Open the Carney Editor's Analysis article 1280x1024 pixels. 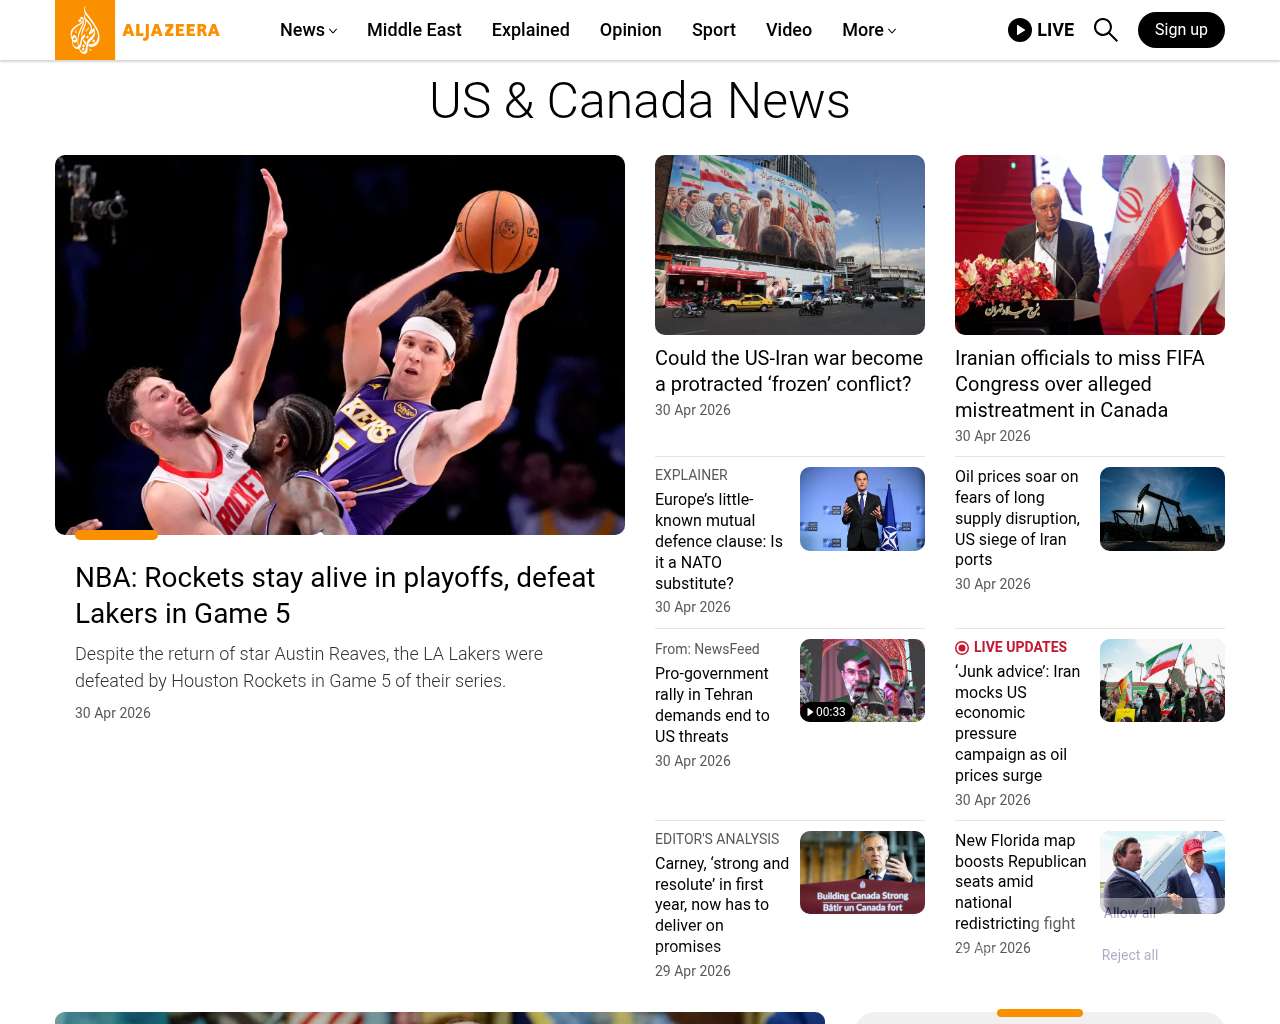[721, 904]
